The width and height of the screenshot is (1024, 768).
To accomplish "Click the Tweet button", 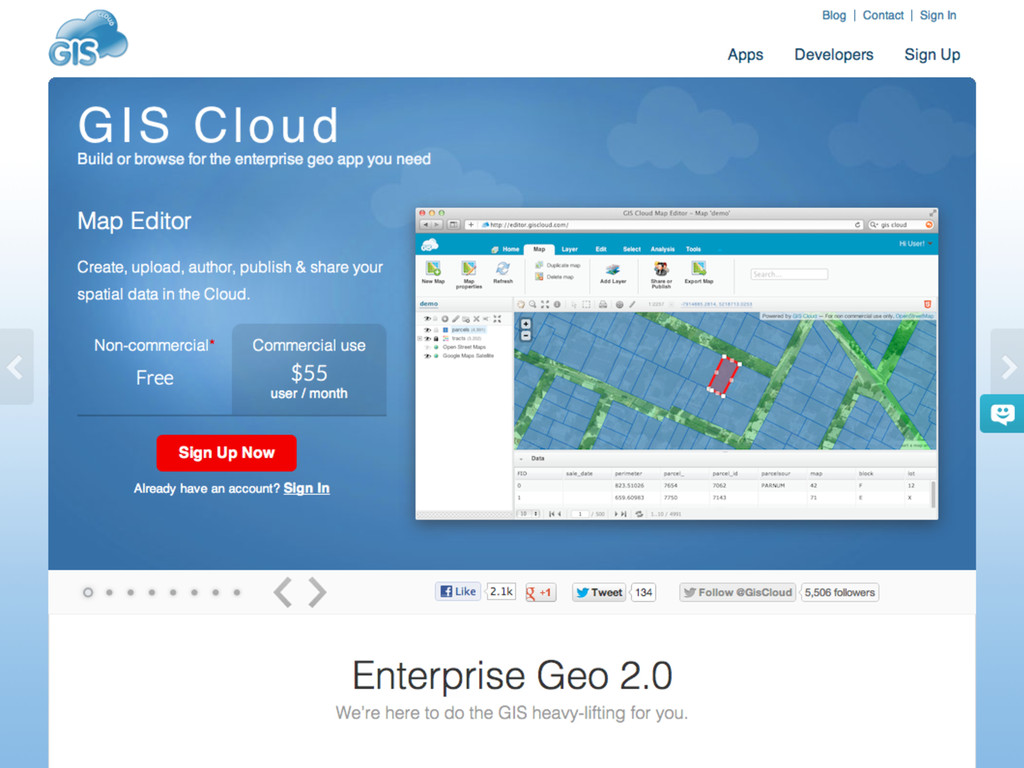I will pos(598,592).
